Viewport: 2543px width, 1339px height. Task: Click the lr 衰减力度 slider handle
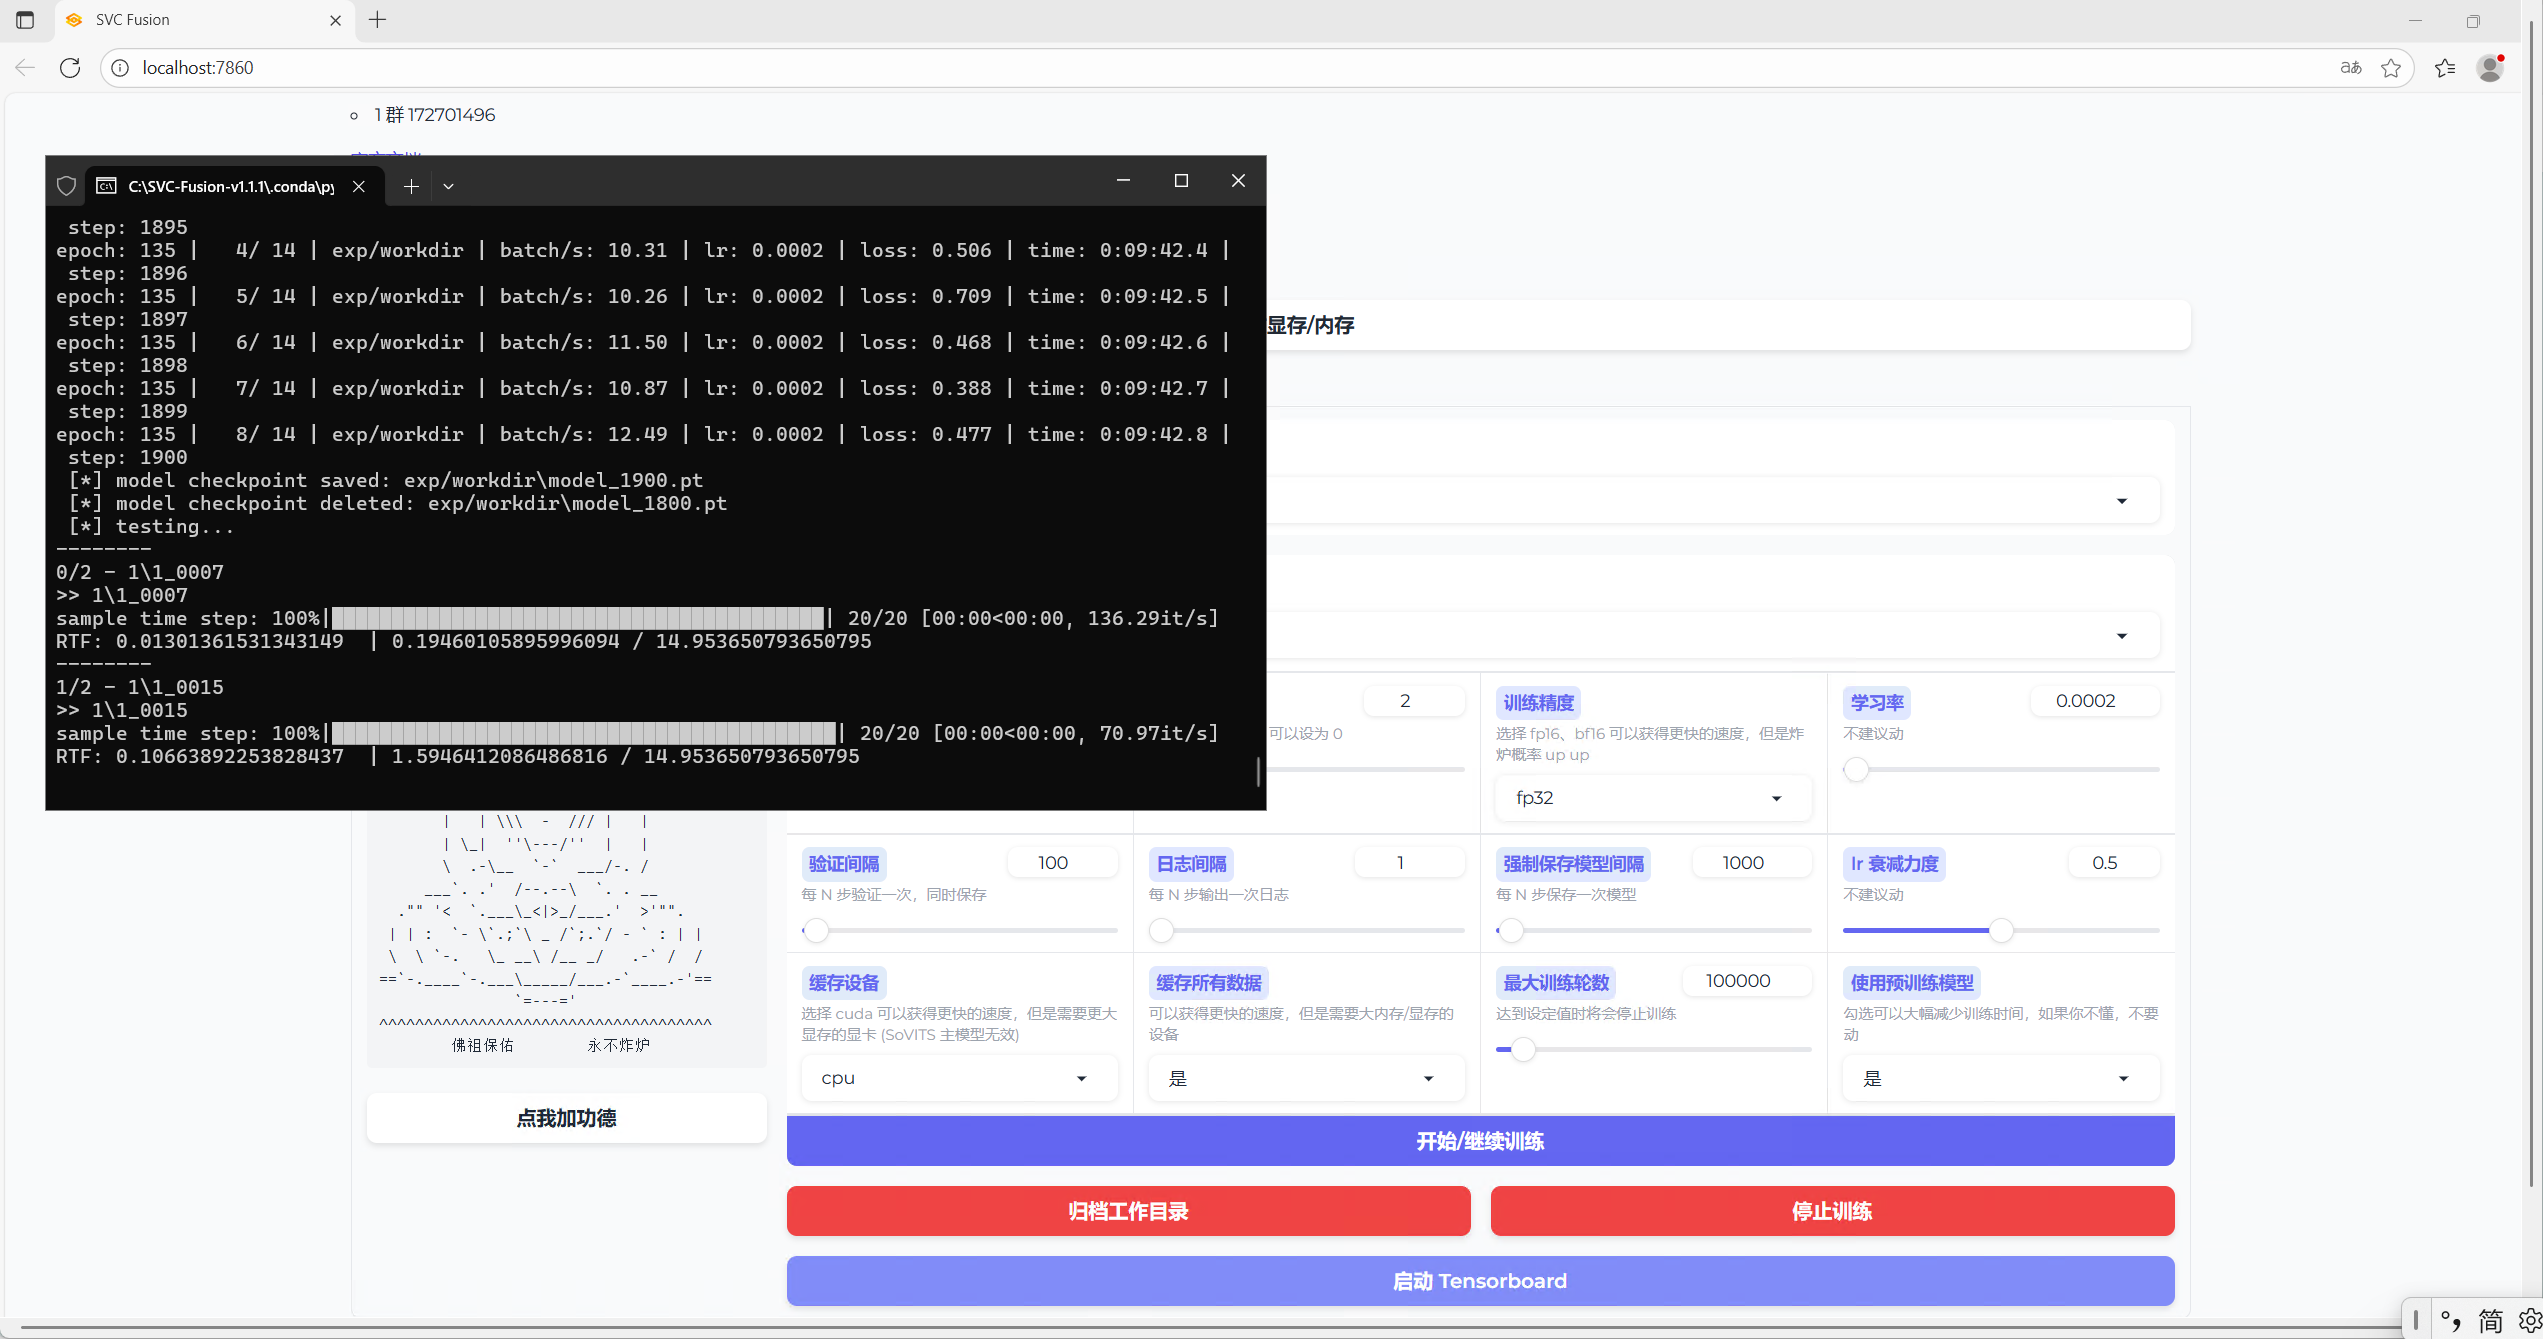point(2001,931)
